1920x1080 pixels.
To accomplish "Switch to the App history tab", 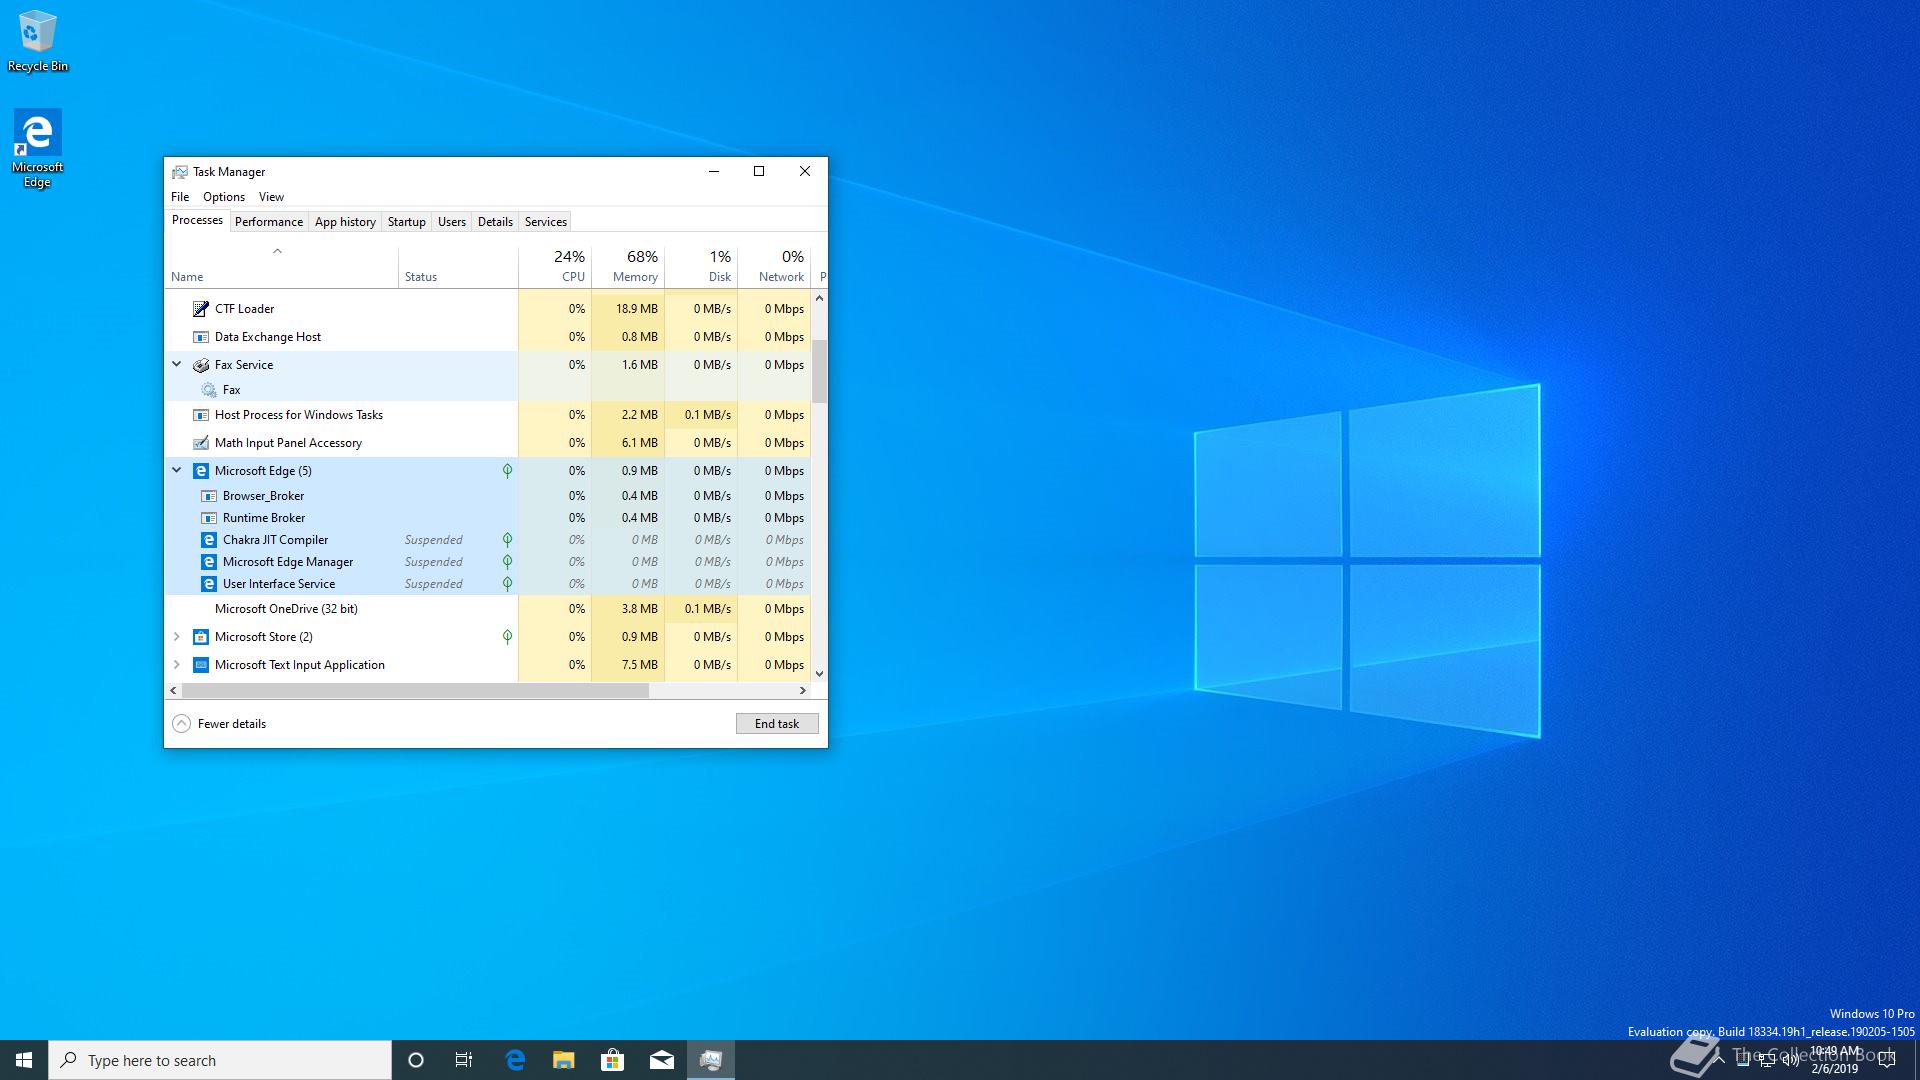I will click(x=345, y=222).
